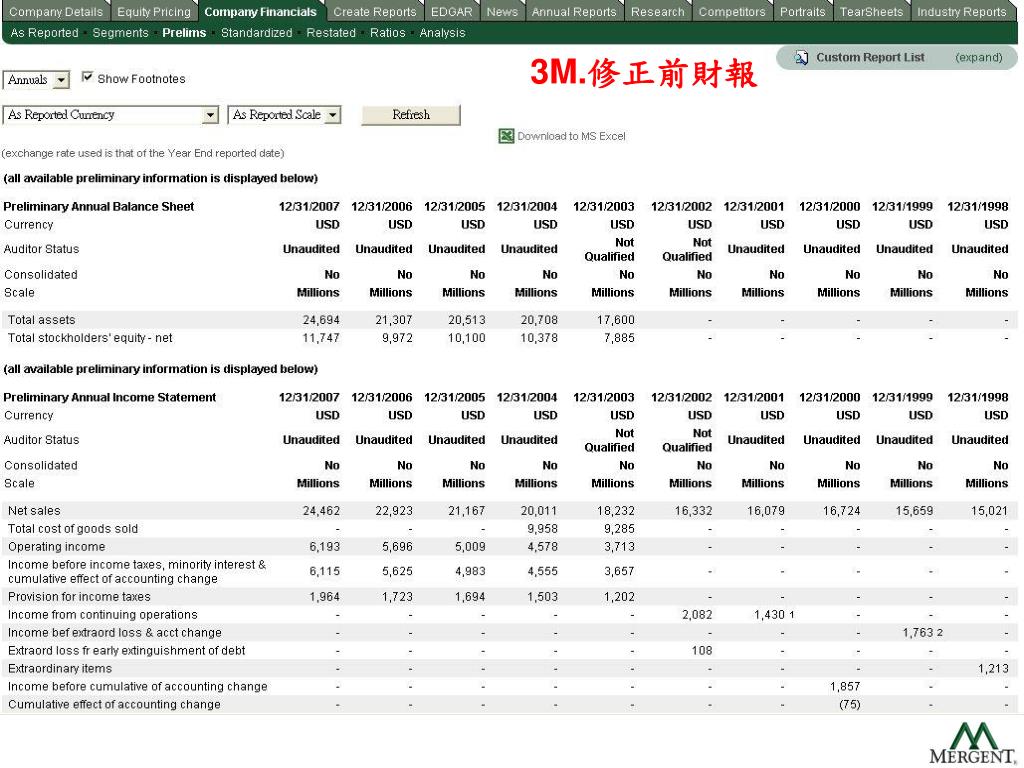Go to the Create Reports tab
The image size is (1024, 768).
(374, 12)
